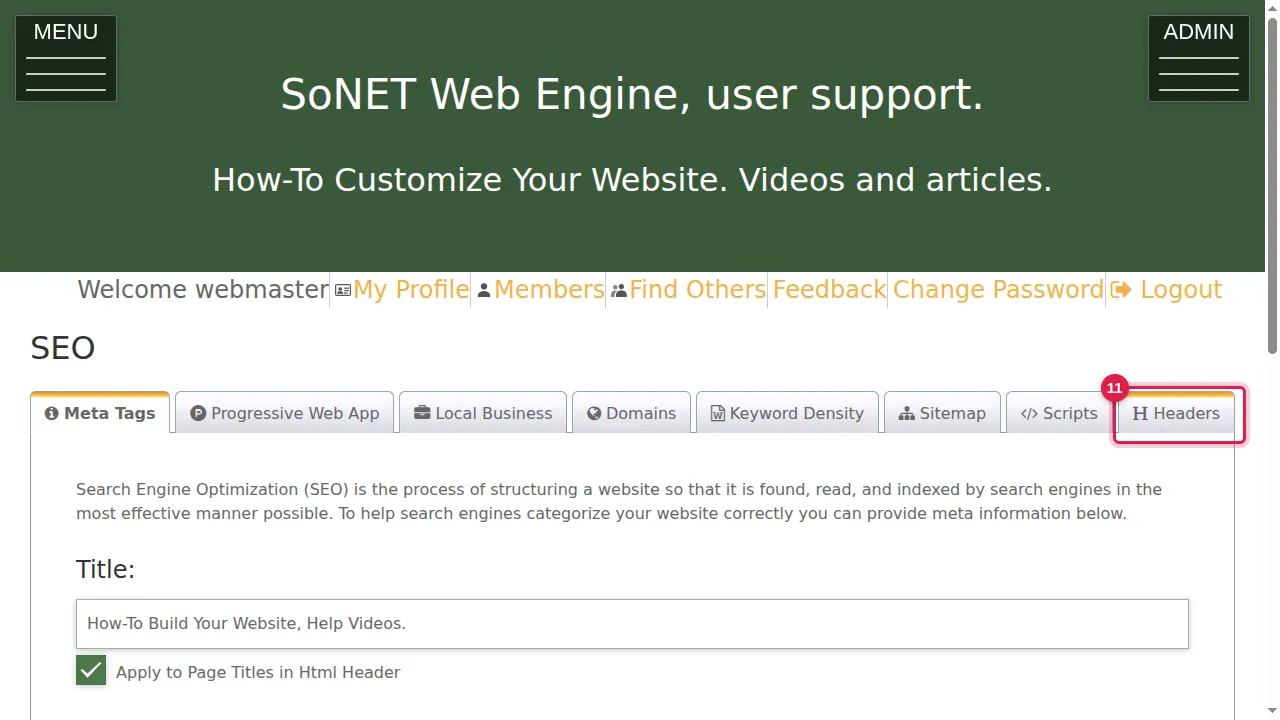1280x720 pixels.
Task: Click the logout arrow icon
Action: click(x=1121, y=290)
